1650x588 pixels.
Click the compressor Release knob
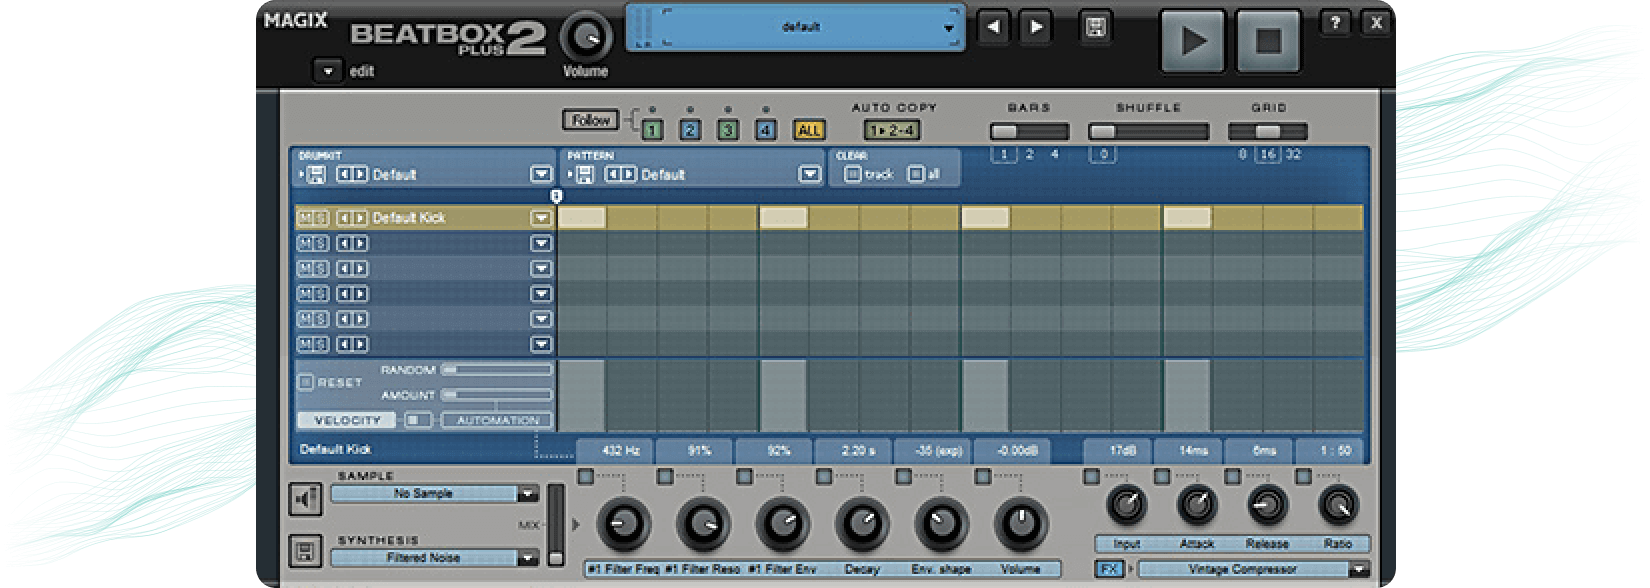1267,506
